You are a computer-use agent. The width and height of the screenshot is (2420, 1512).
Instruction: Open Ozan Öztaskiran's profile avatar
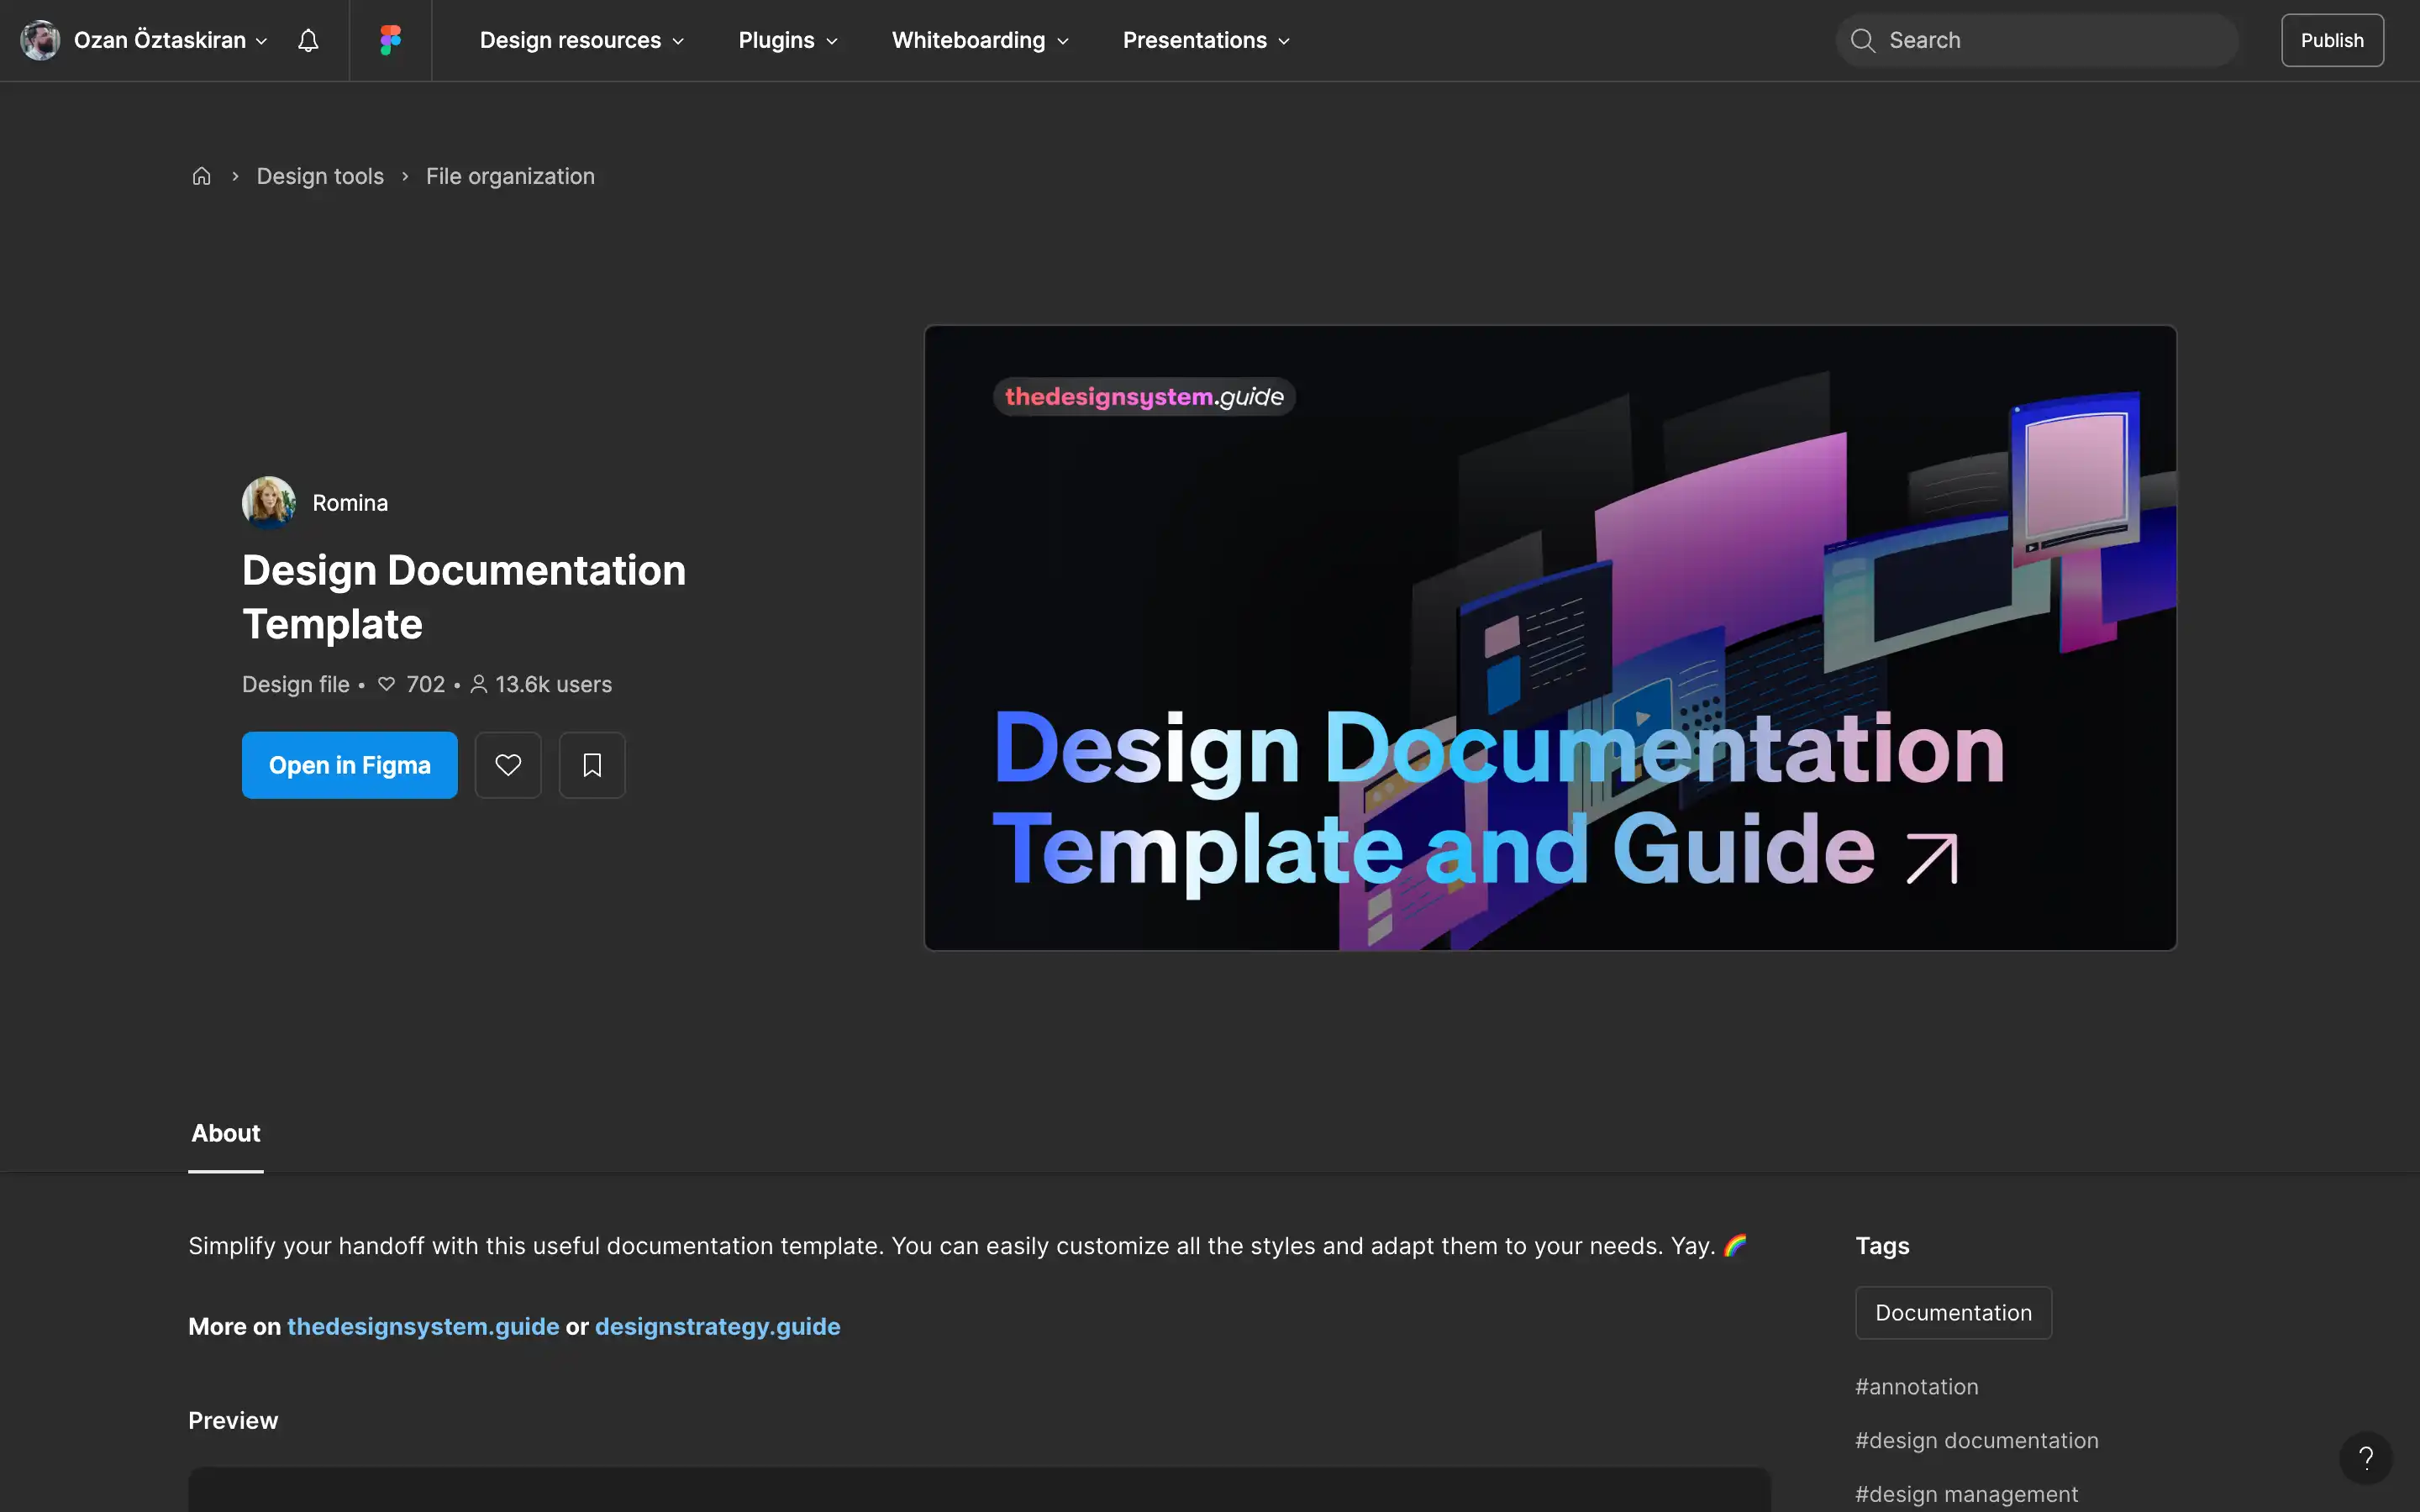pos(40,40)
